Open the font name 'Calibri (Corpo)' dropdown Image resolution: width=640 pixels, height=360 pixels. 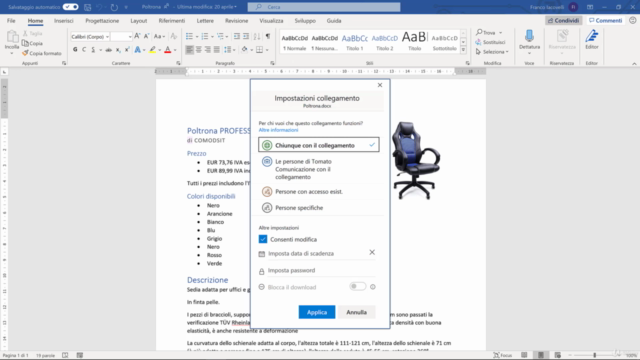point(107,36)
